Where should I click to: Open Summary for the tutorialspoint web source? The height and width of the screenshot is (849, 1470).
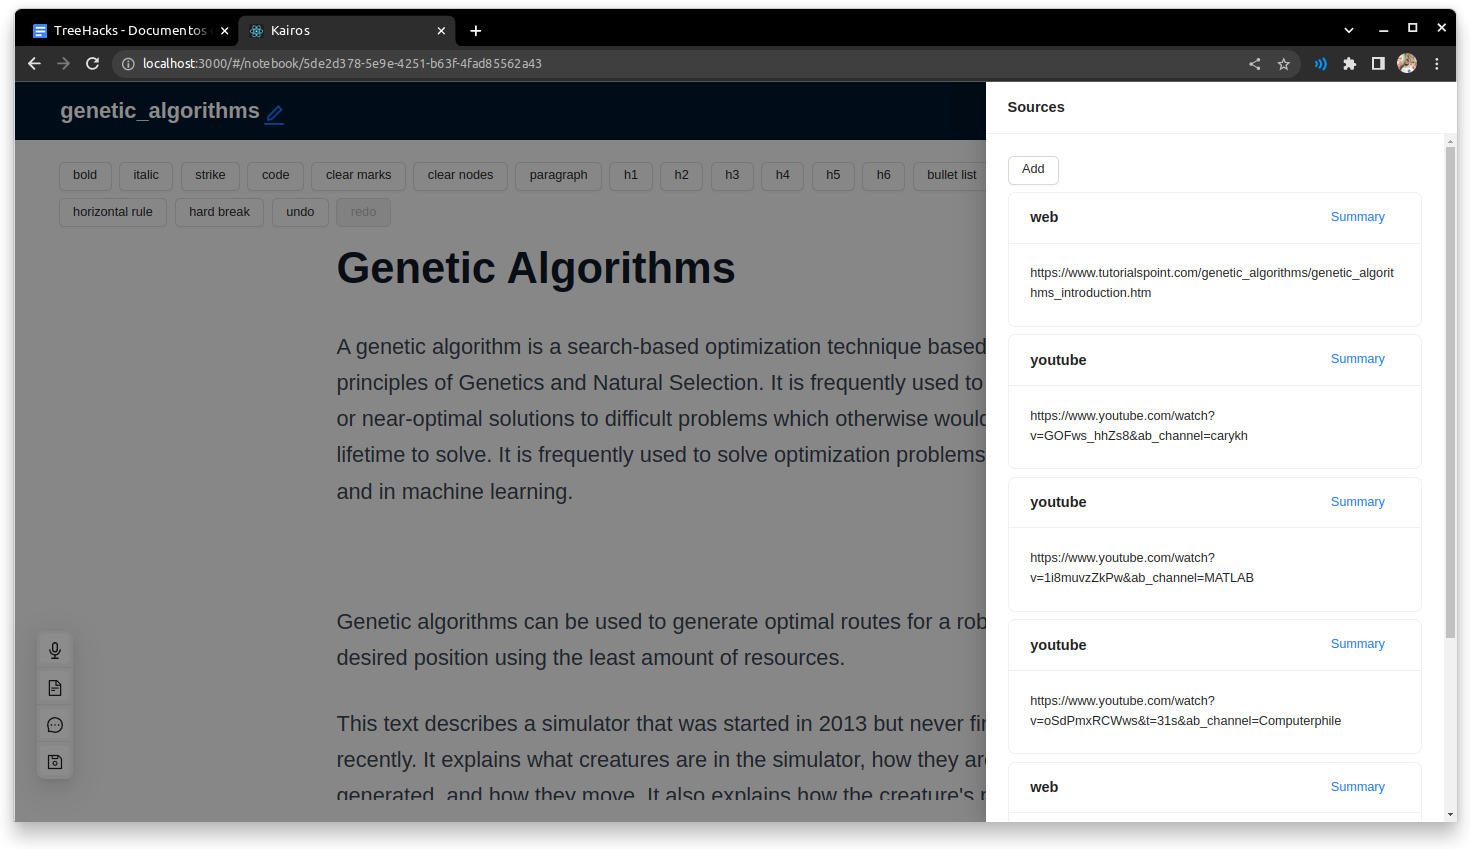coord(1357,217)
